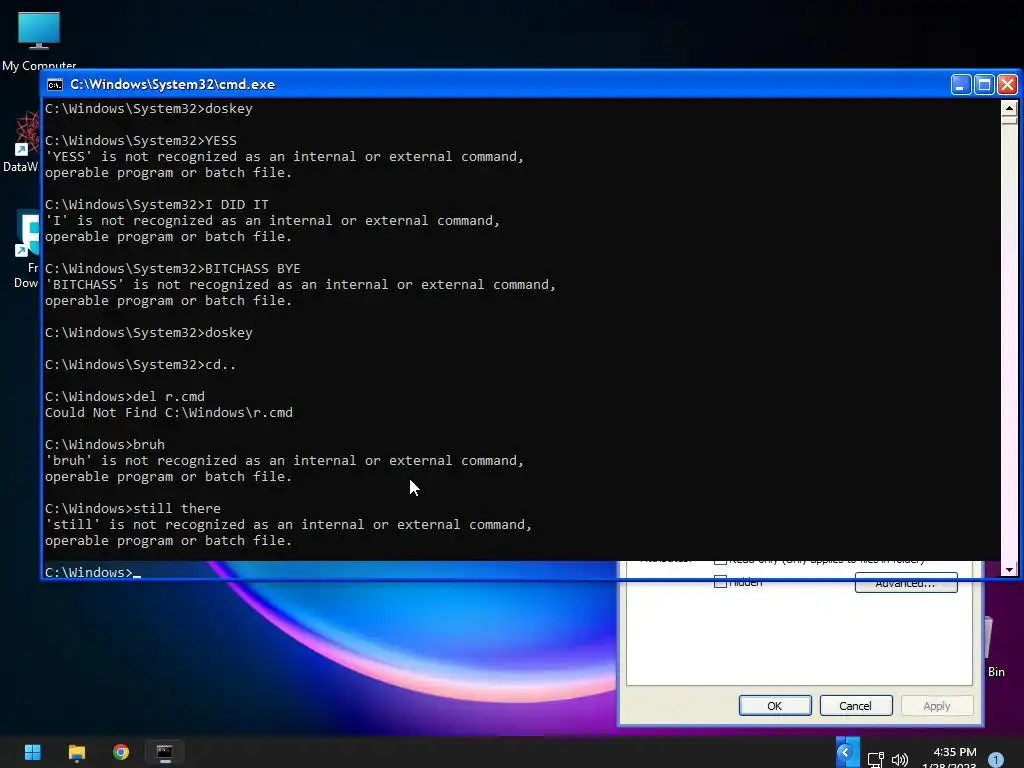Click OK in the properties dialog
Viewport: 1024px width, 768px height.
[x=775, y=706]
